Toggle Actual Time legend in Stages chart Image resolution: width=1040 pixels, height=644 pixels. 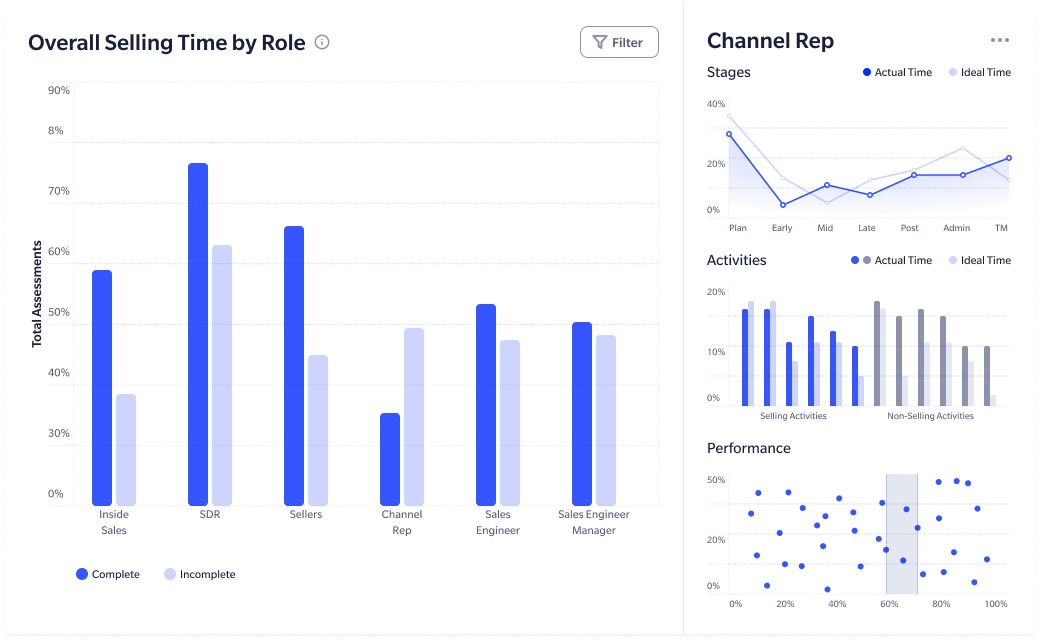tap(897, 72)
